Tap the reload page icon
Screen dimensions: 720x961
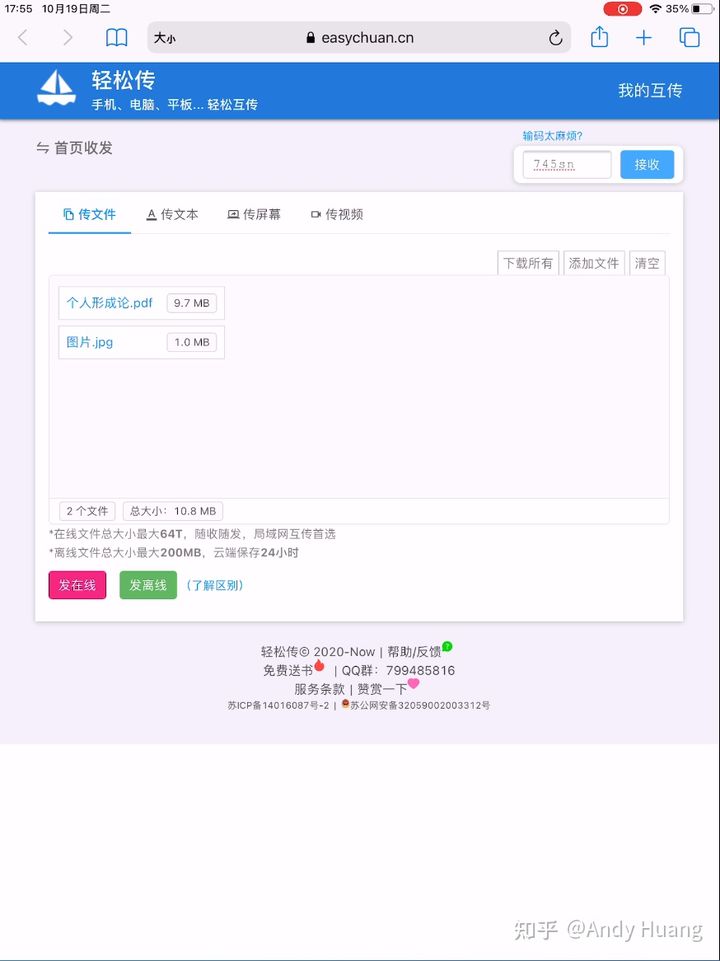pyautogui.click(x=555, y=38)
